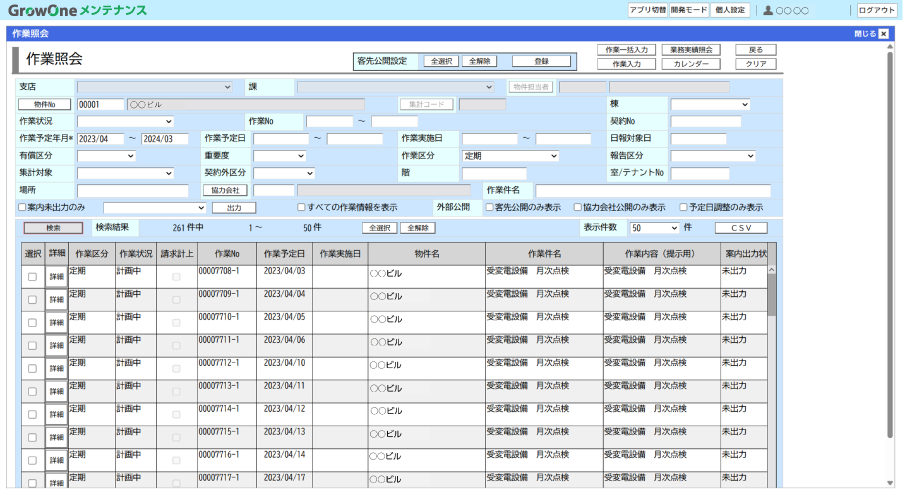This screenshot has width=903, height=495.
Task: Expand the 有償区分 dropdown
Action: [x=106, y=156]
